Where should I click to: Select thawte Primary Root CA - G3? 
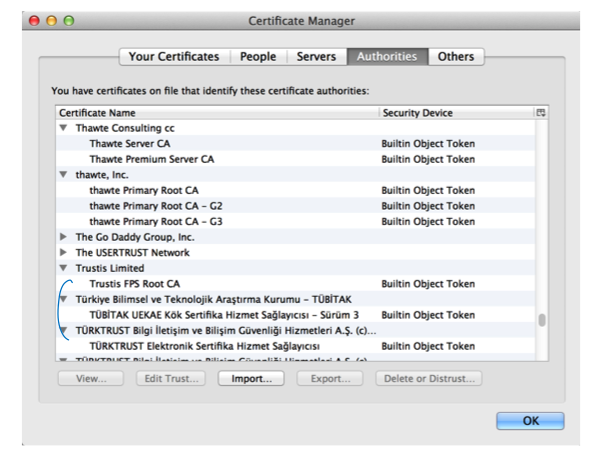(295, 222)
